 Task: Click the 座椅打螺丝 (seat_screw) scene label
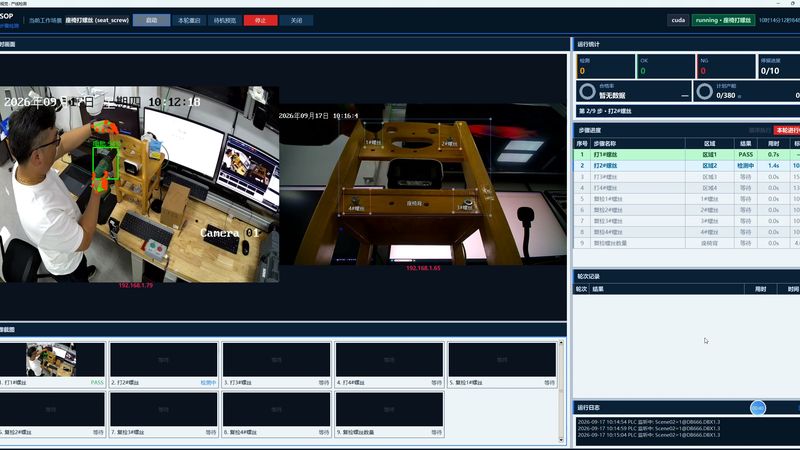[97, 20]
